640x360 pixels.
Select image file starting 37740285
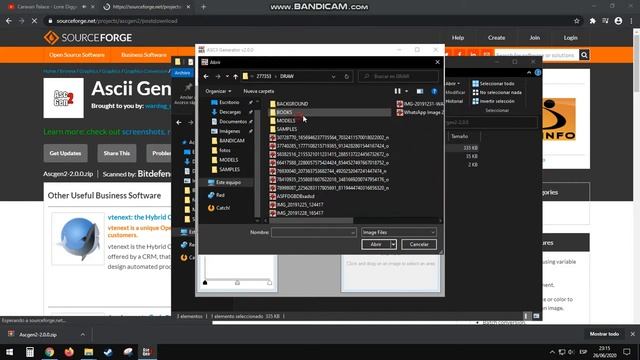click(333, 146)
